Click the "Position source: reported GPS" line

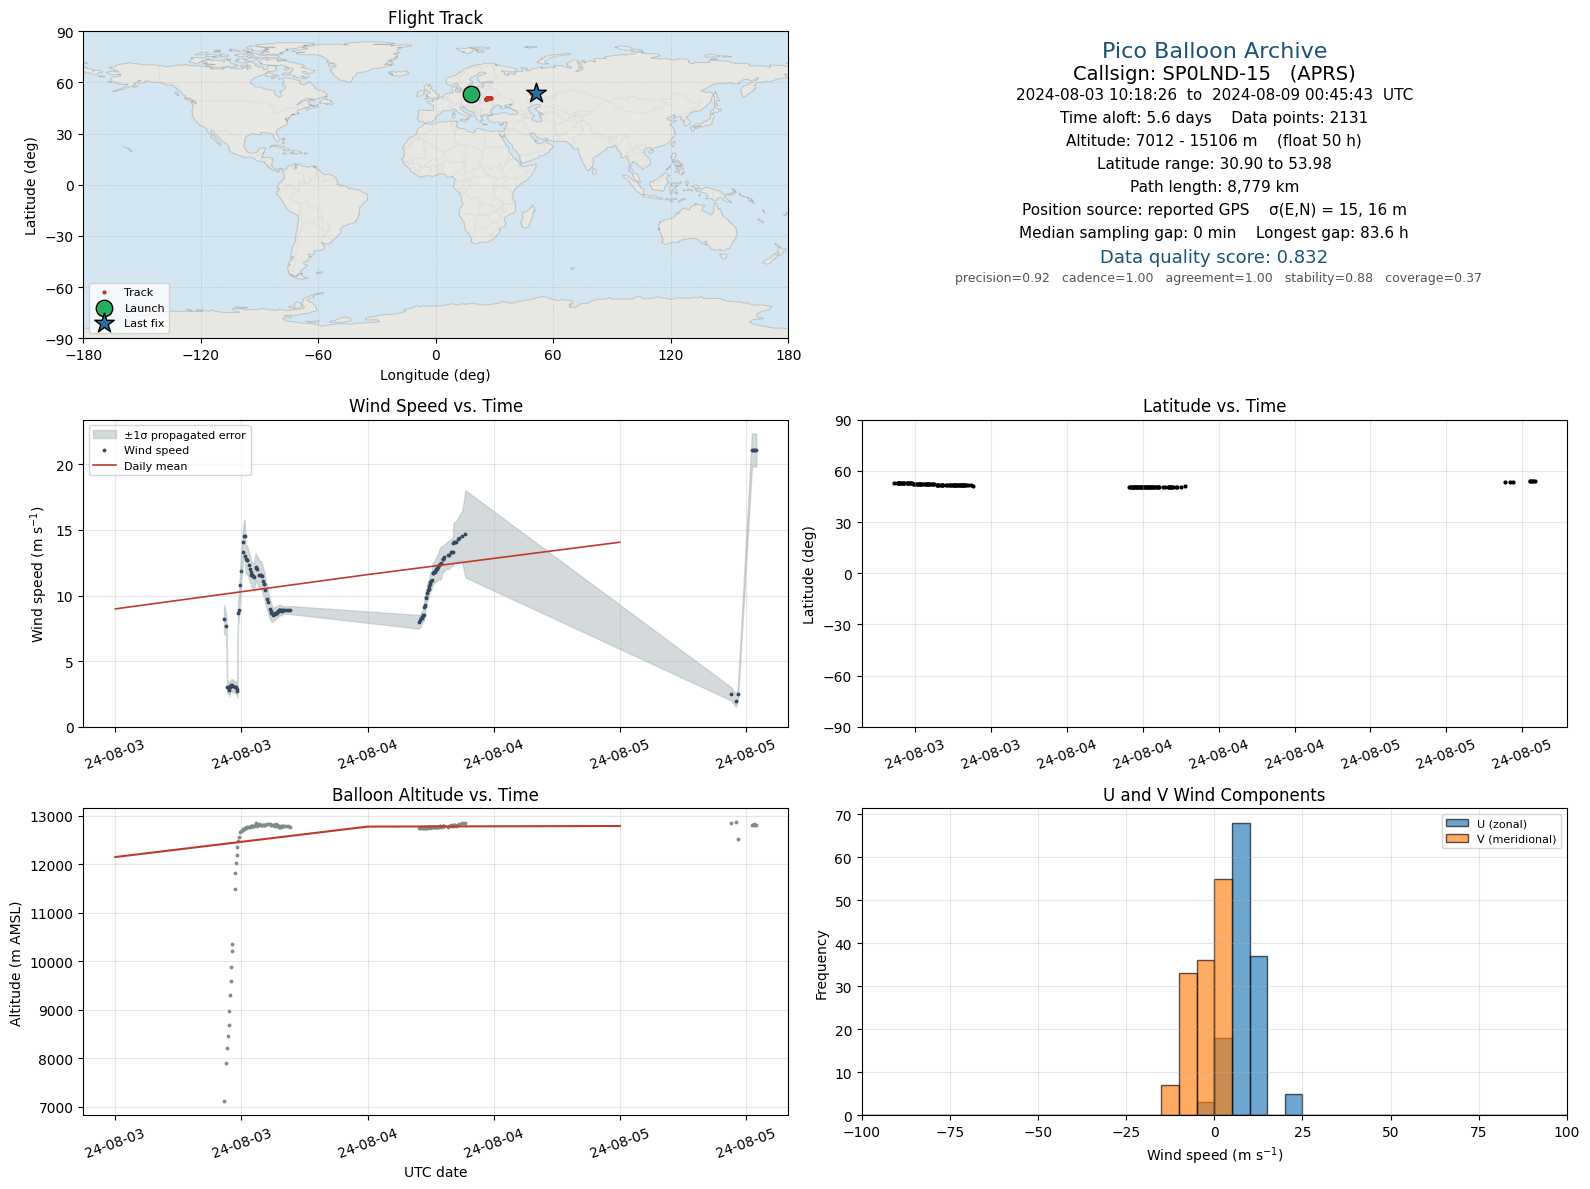coord(1214,210)
